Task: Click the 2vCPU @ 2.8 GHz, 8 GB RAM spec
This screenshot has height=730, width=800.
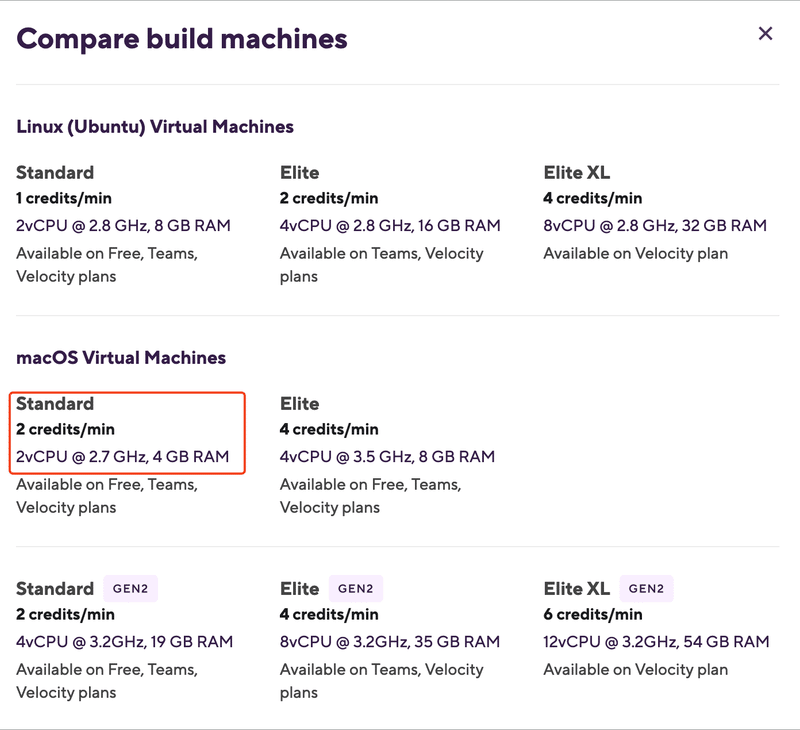Action: tap(123, 225)
